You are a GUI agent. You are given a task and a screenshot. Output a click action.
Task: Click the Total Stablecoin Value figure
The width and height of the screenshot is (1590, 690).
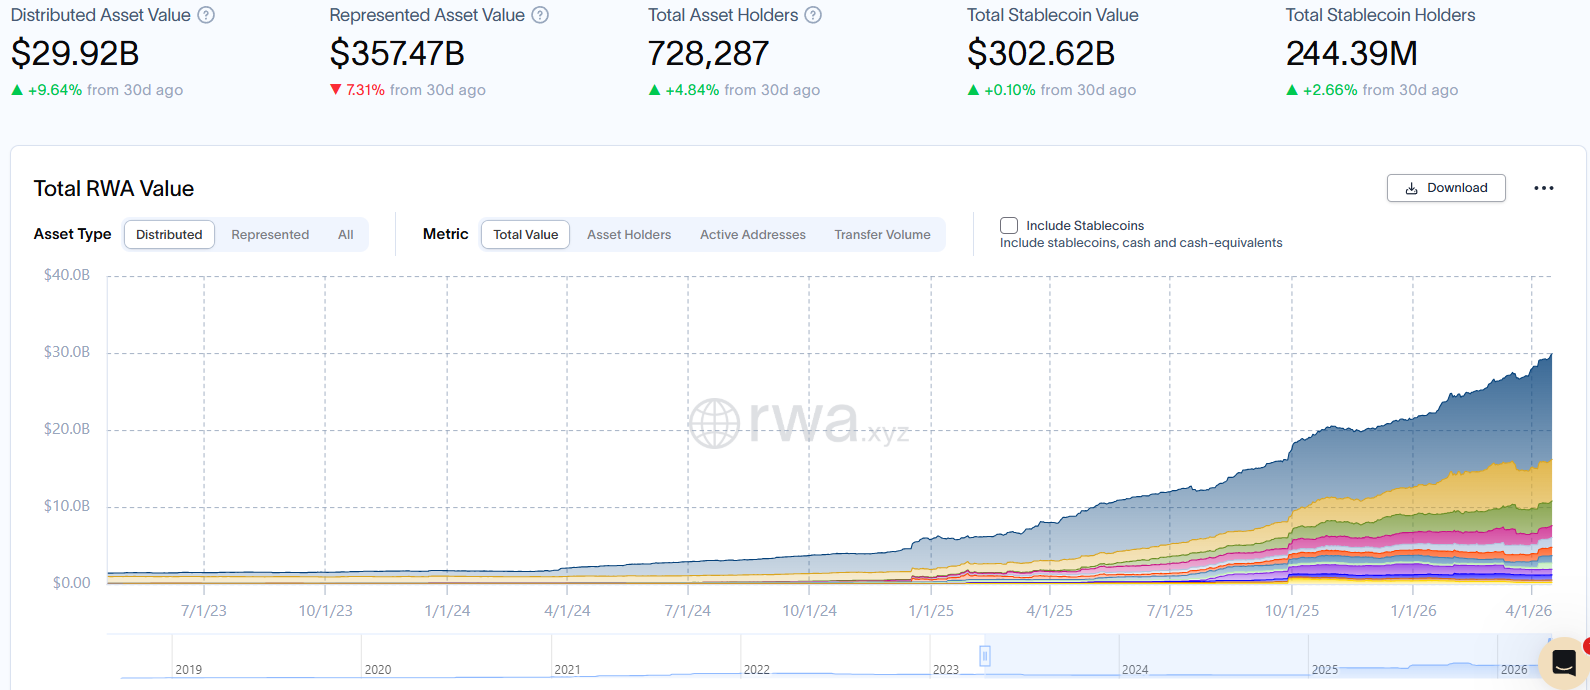coord(1040,54)
